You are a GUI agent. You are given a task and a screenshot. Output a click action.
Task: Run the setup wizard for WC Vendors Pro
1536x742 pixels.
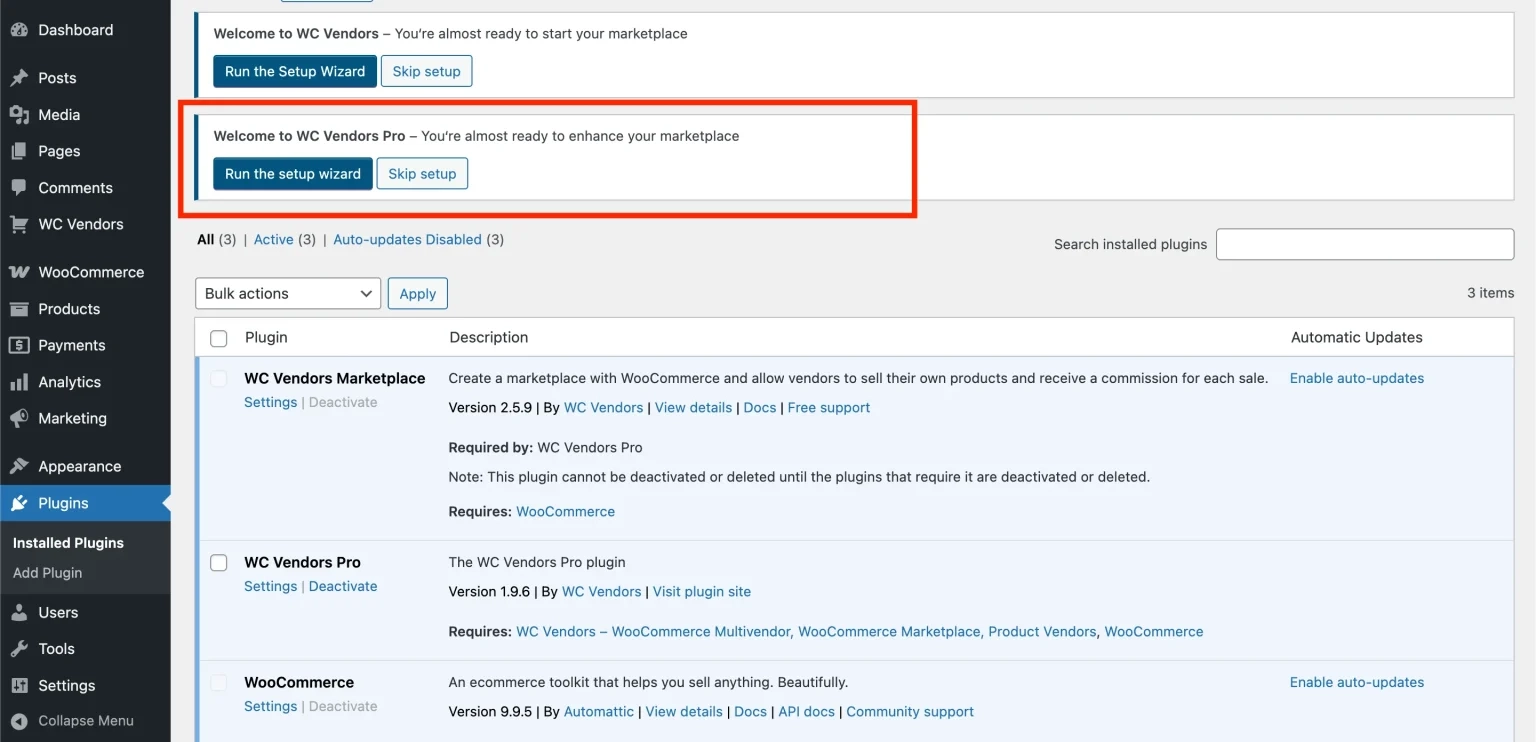tap(293, 173)
